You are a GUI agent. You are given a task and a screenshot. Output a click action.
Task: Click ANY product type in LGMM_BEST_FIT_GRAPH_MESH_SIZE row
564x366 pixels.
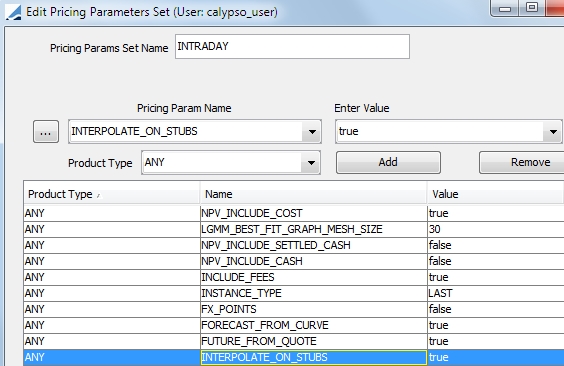coord(112,229)
